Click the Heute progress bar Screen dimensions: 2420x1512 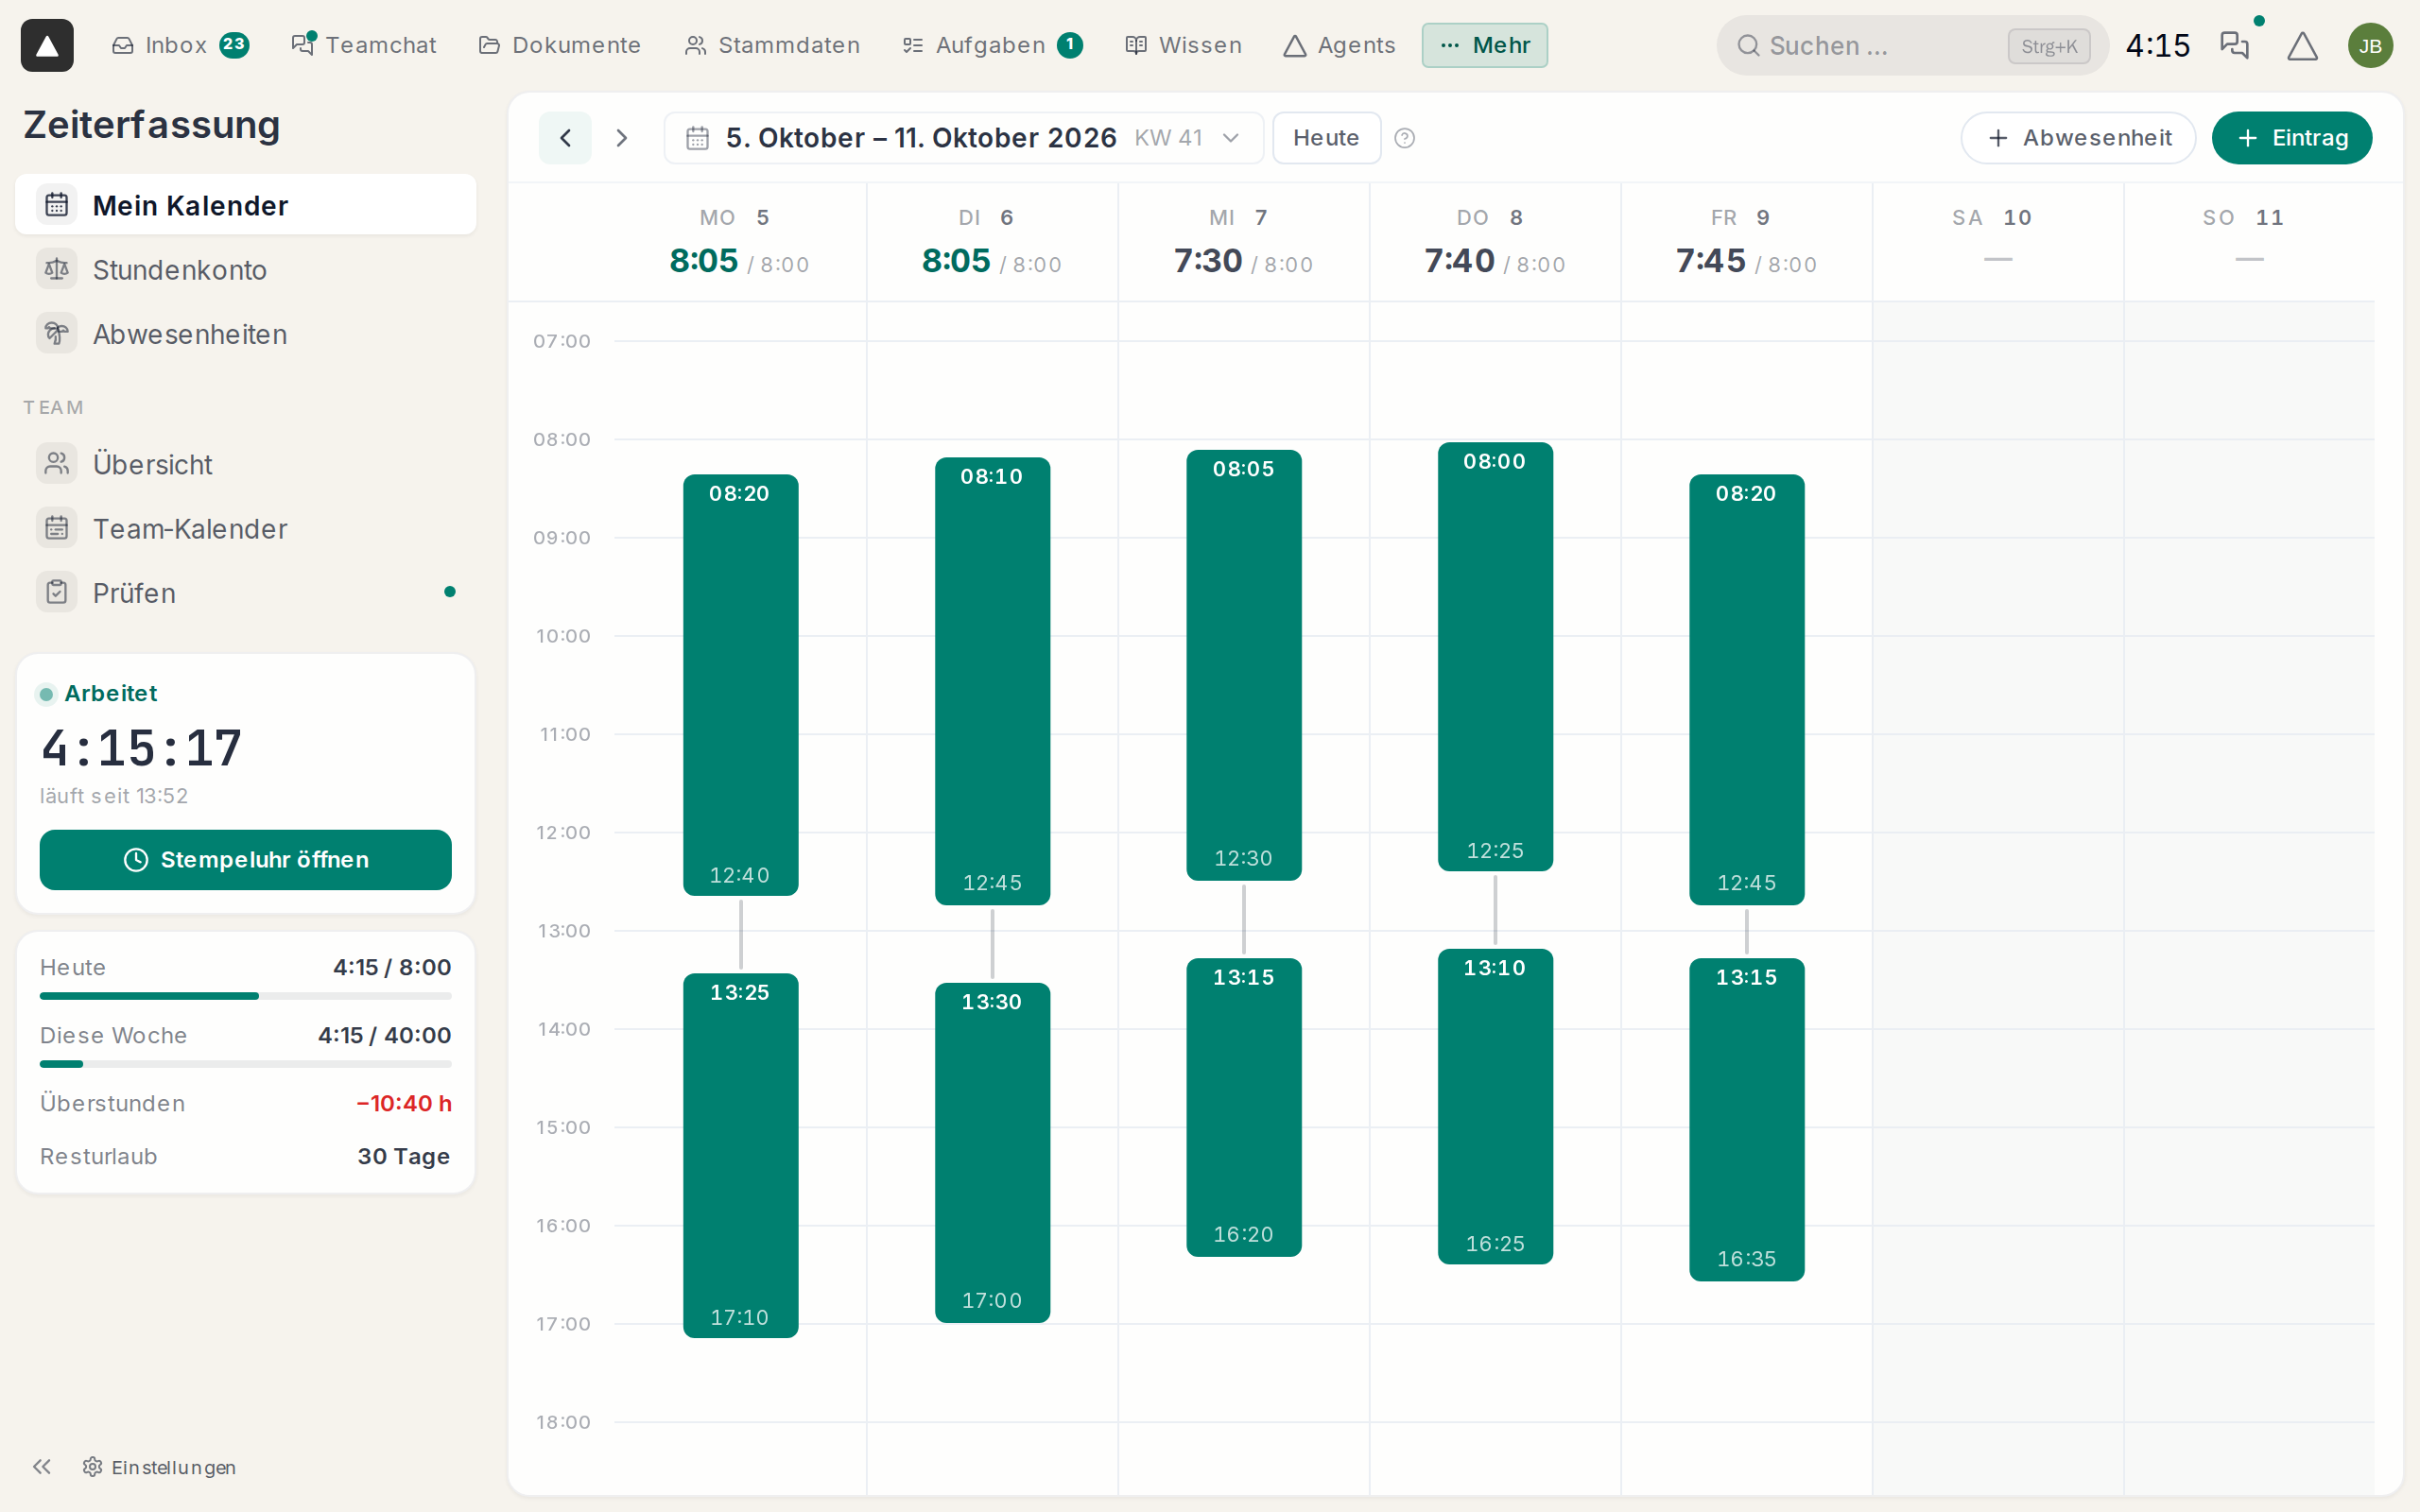coord(245,996)
